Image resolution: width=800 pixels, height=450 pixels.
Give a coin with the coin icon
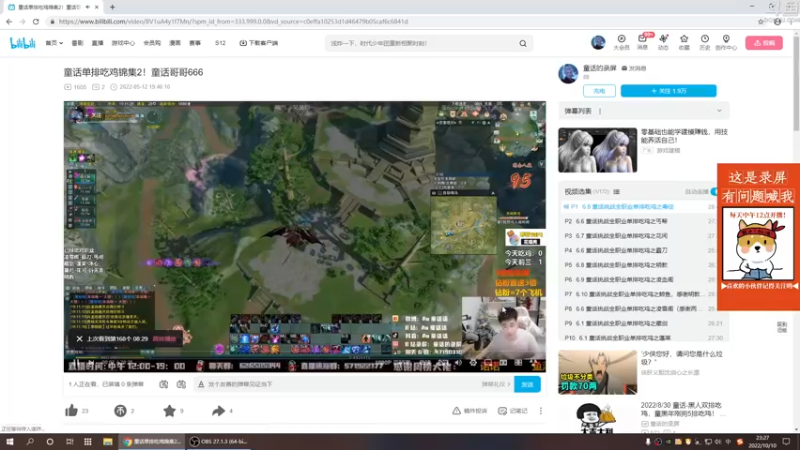pos(120,411)
